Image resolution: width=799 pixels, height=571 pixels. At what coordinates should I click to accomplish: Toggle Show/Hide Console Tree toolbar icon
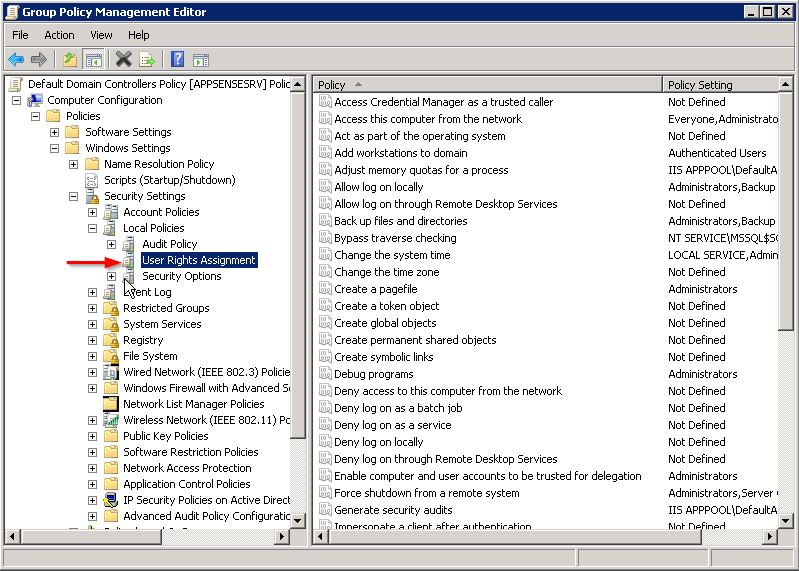(x=93, y=60)
